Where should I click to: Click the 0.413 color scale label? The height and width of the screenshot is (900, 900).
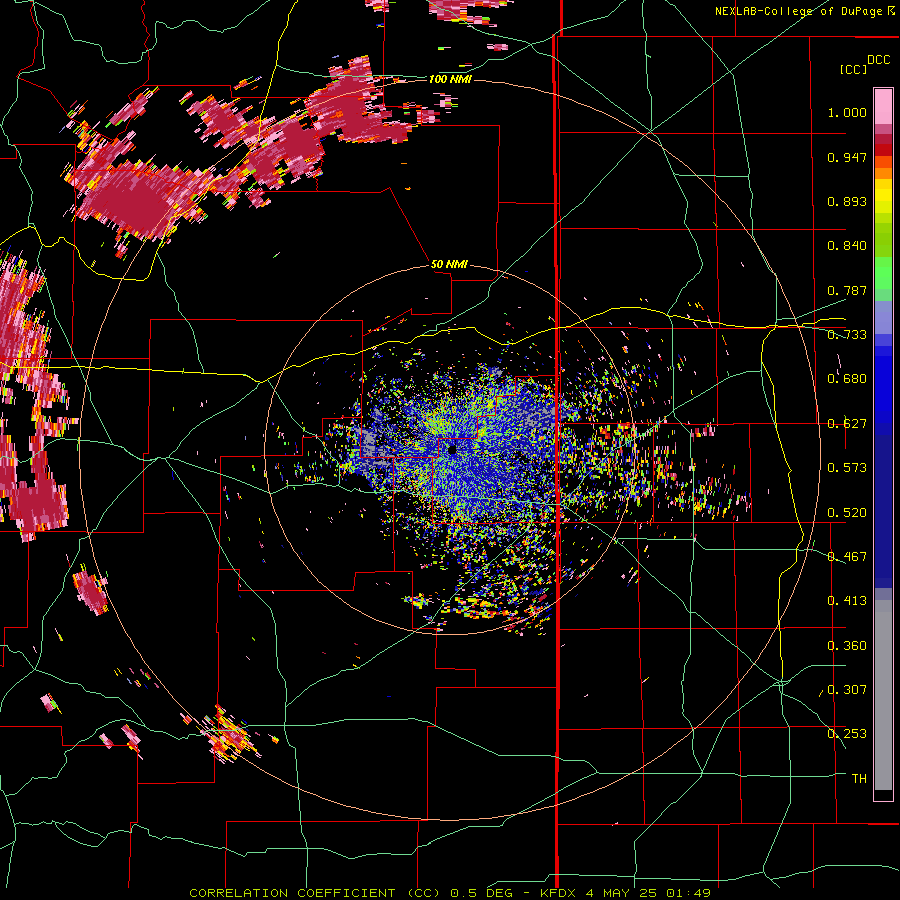pos(847,601)
